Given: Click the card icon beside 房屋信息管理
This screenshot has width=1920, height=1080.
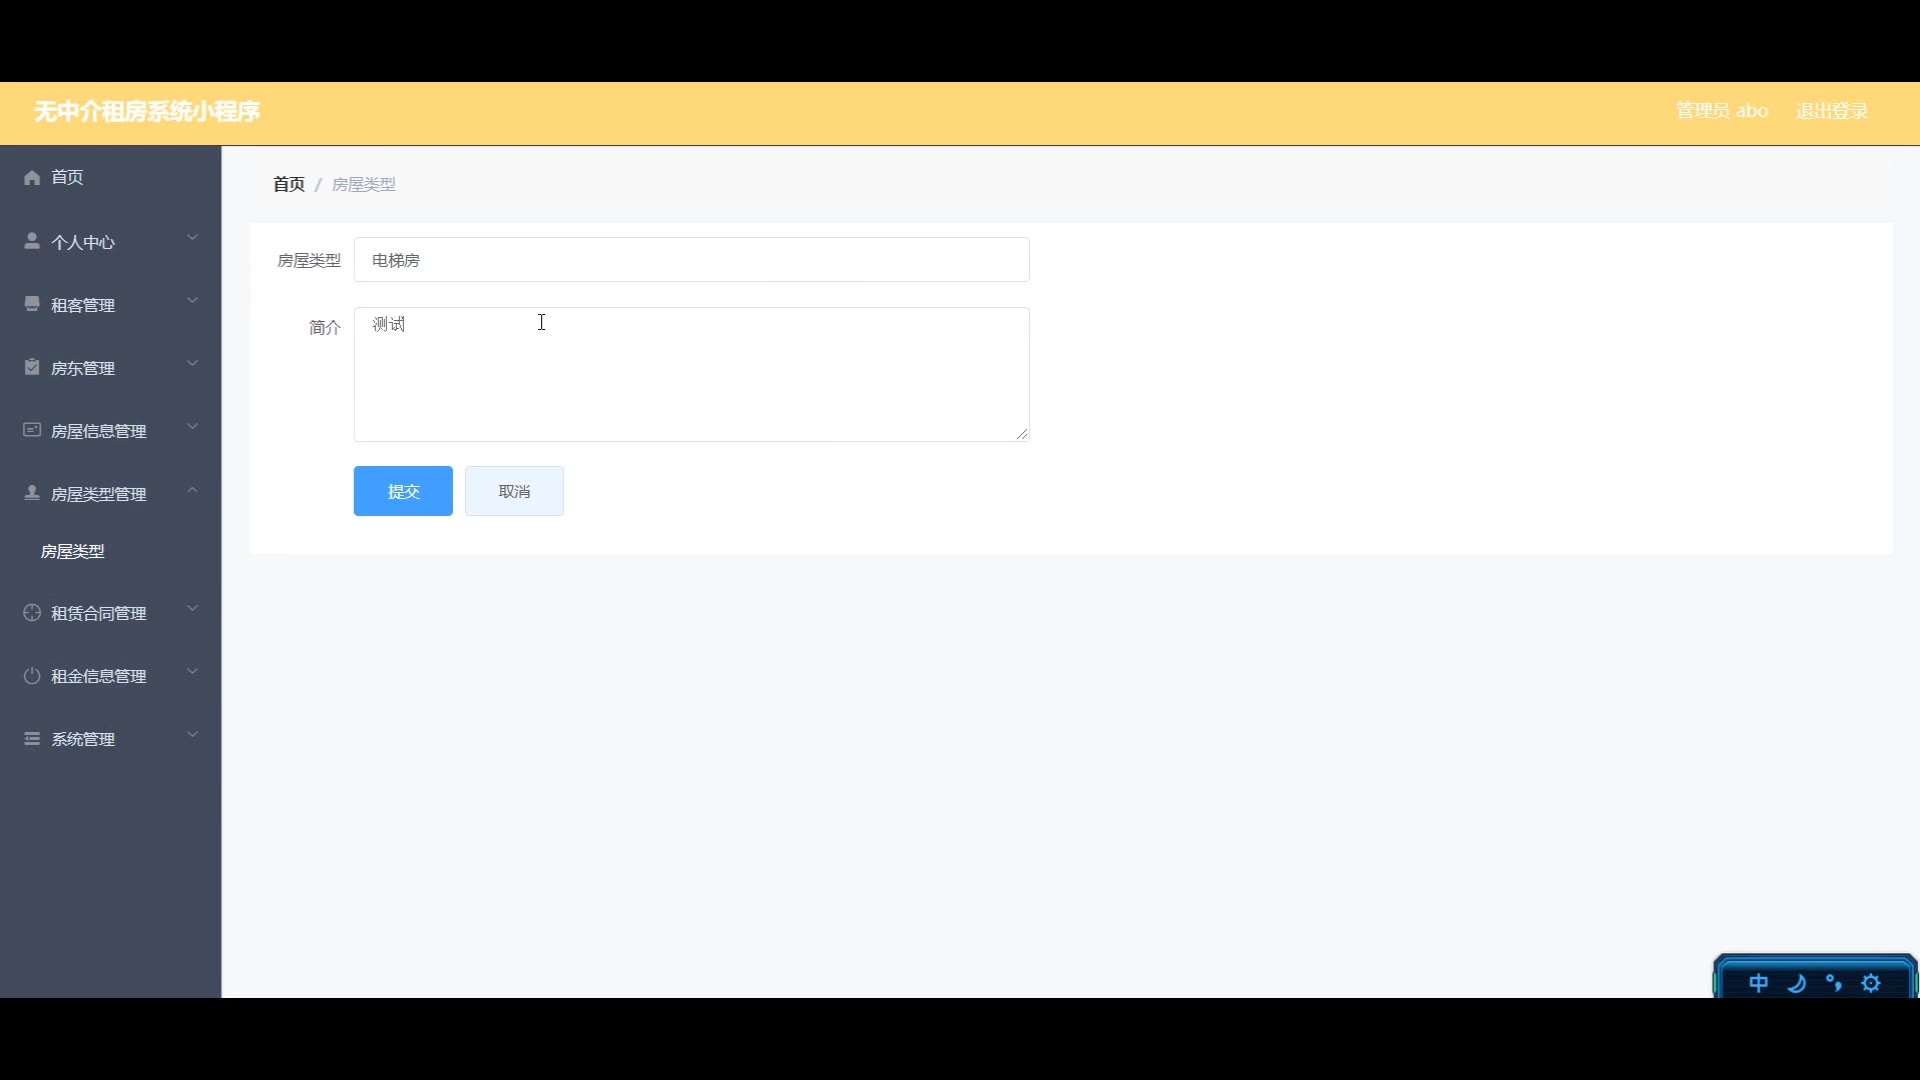Looking at the screenshot, I should [32, 430].
